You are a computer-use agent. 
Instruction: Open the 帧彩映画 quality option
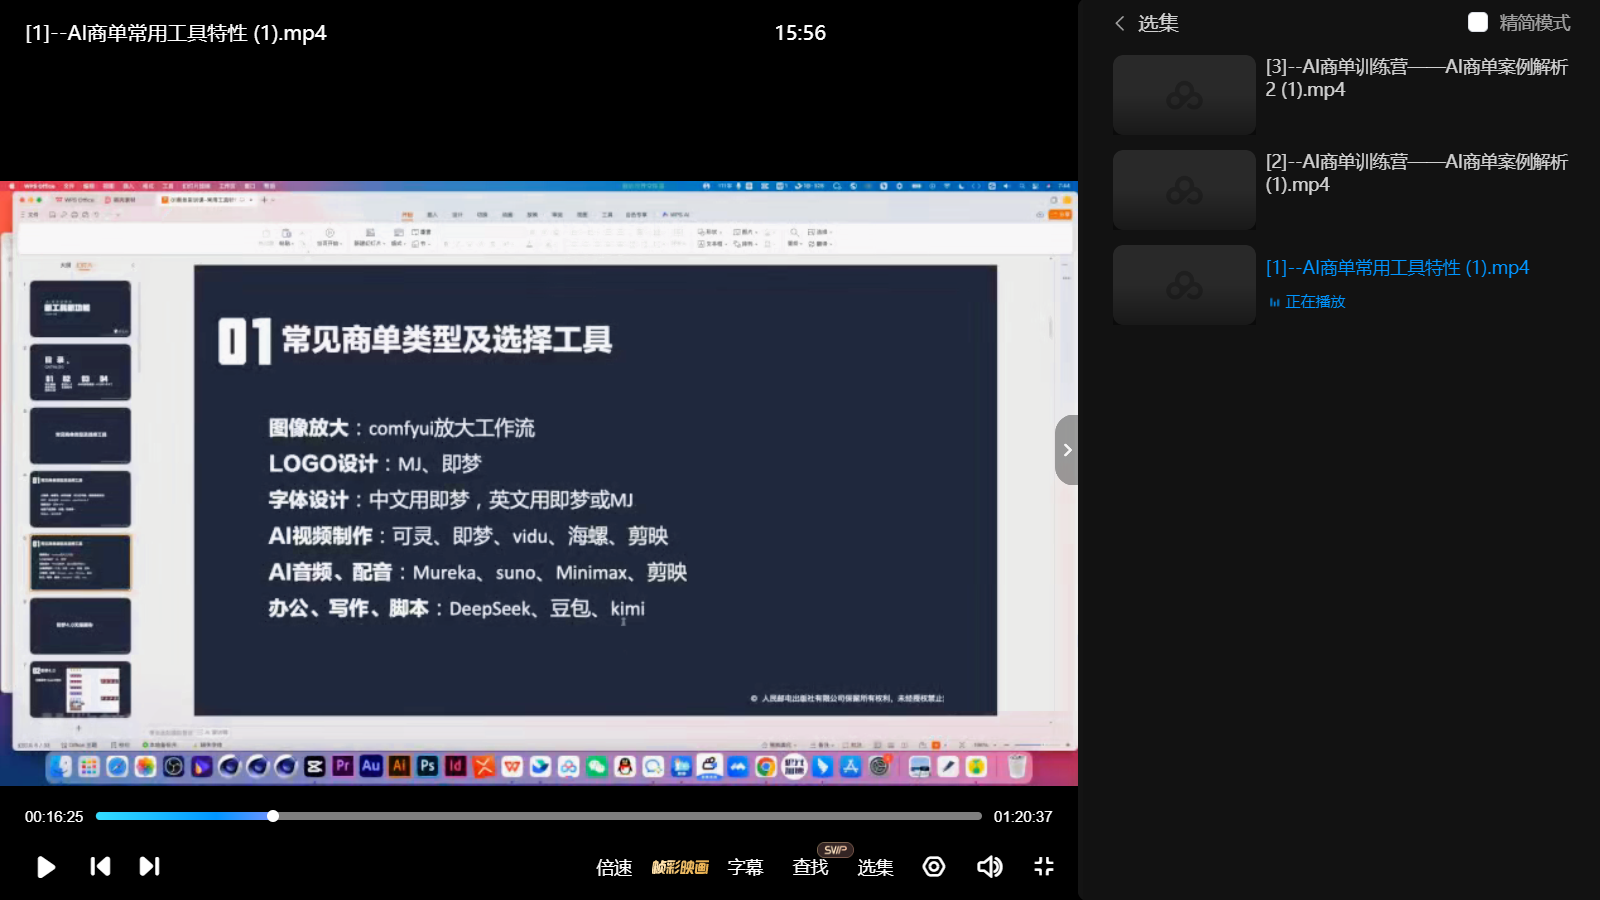point(680,867)
